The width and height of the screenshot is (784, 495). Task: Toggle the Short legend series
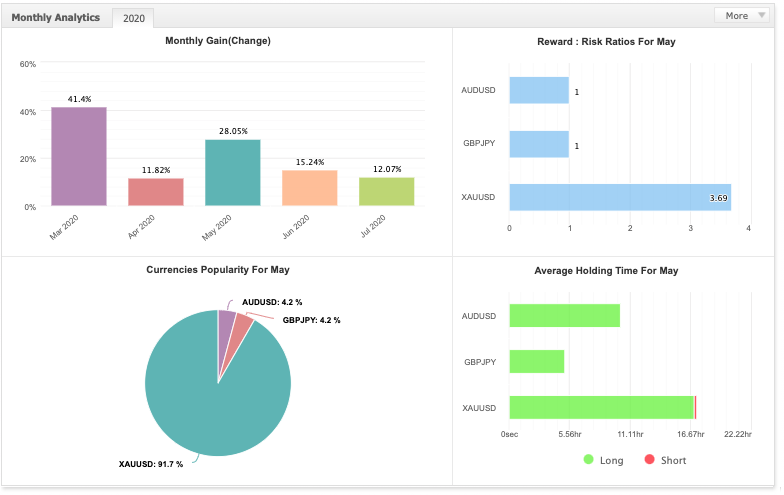tap(666, 460)
